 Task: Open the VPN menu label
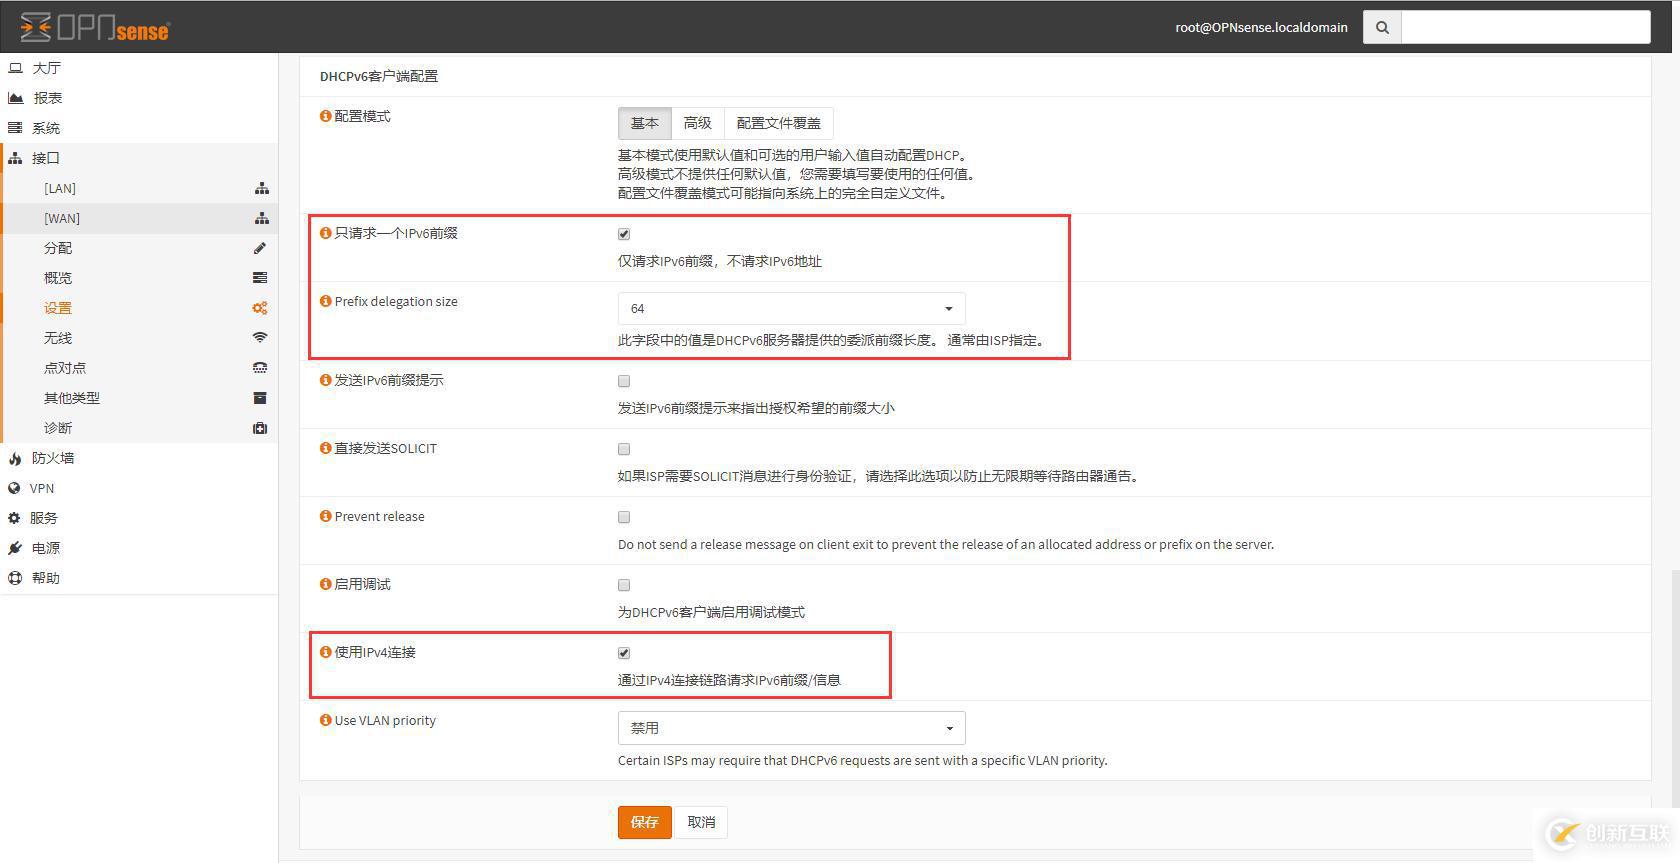pos(42,488)
